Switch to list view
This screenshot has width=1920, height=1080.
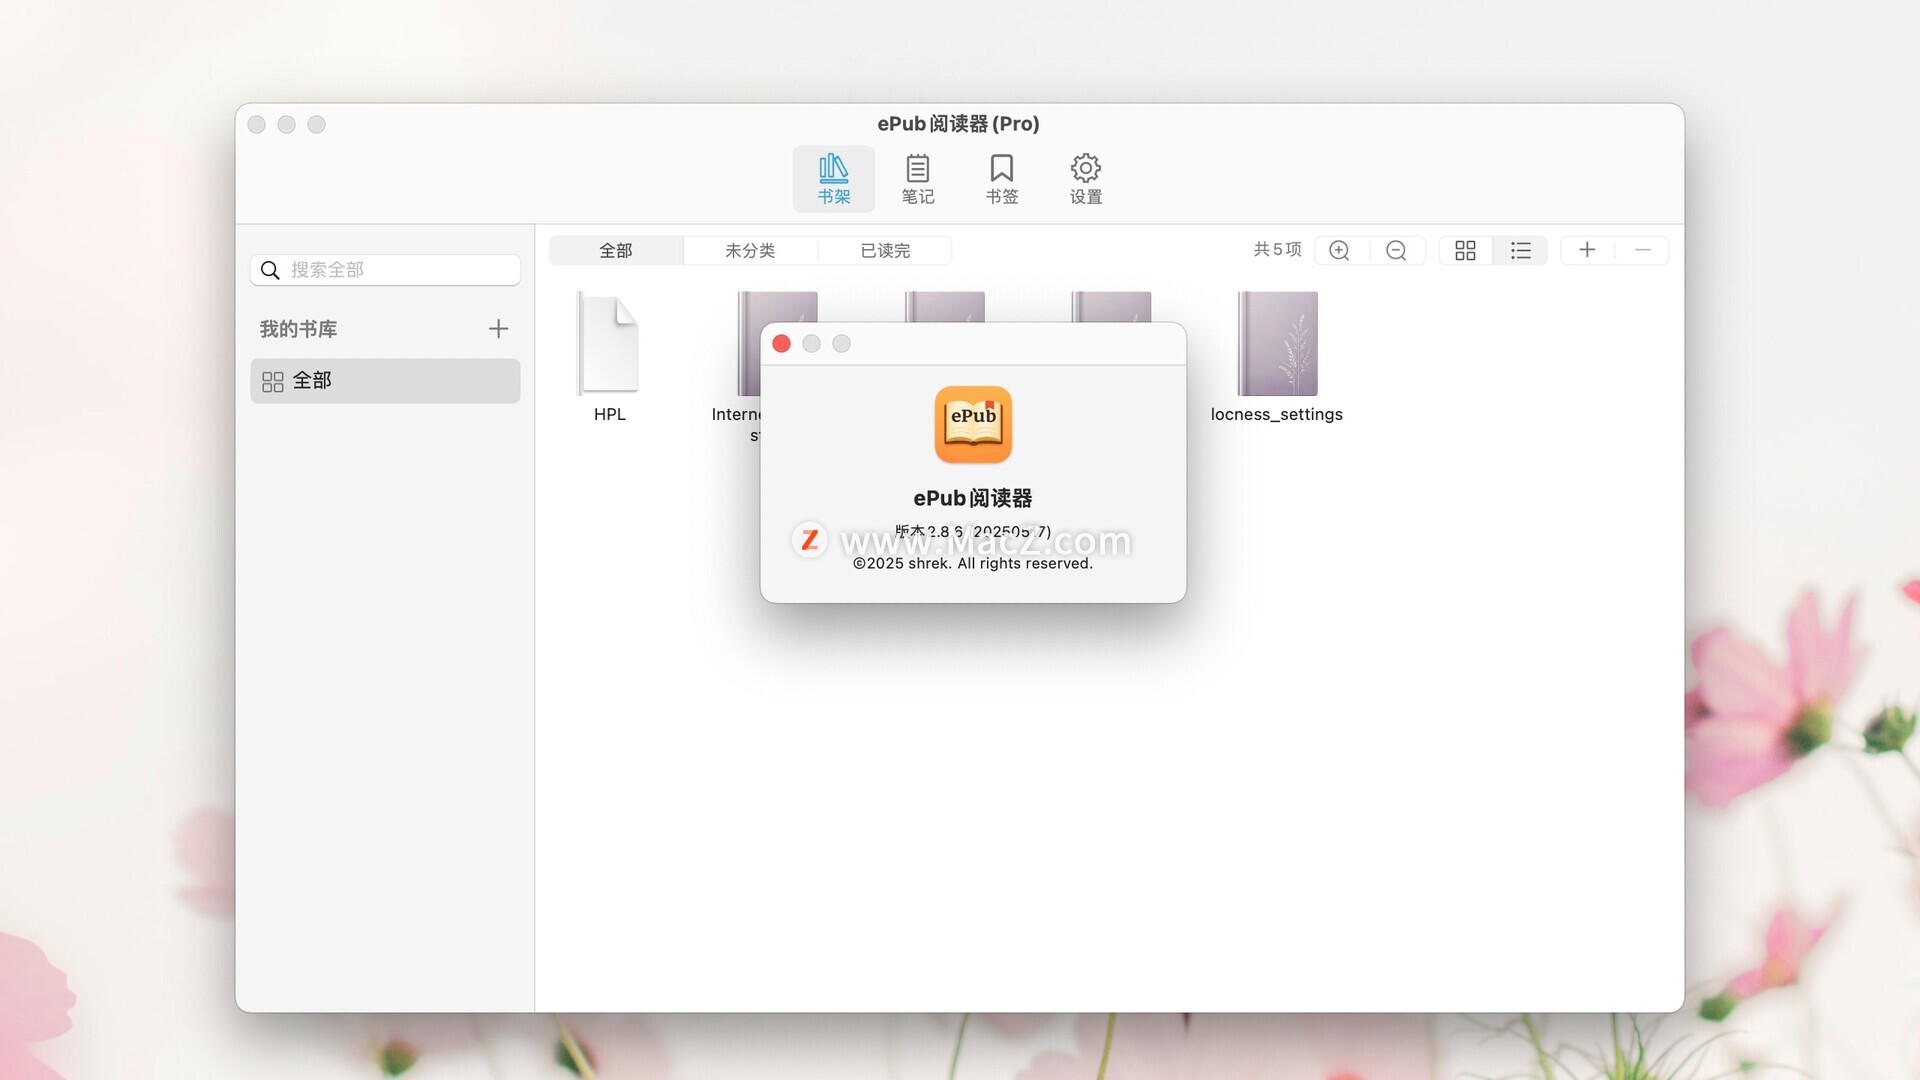coord(1521,250)
